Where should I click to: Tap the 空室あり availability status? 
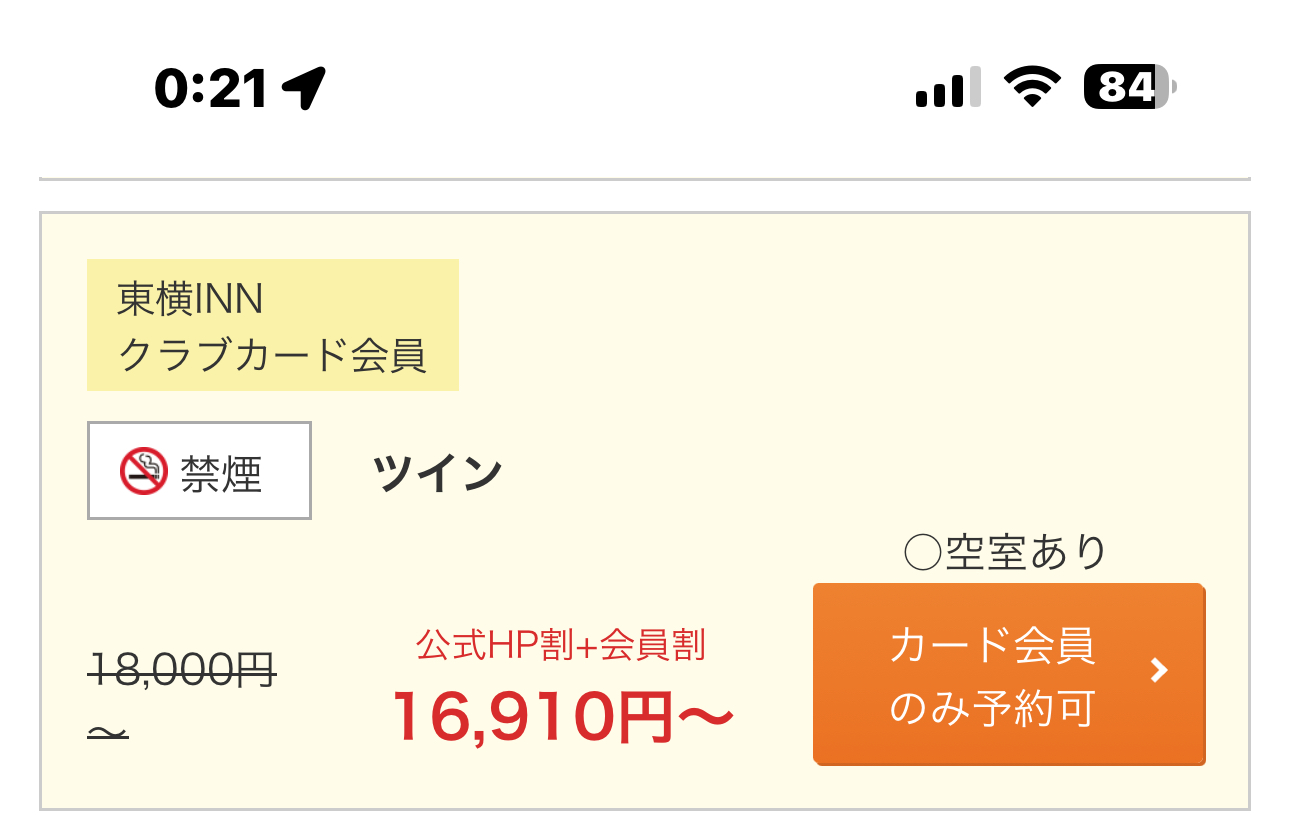point(1026,552)
